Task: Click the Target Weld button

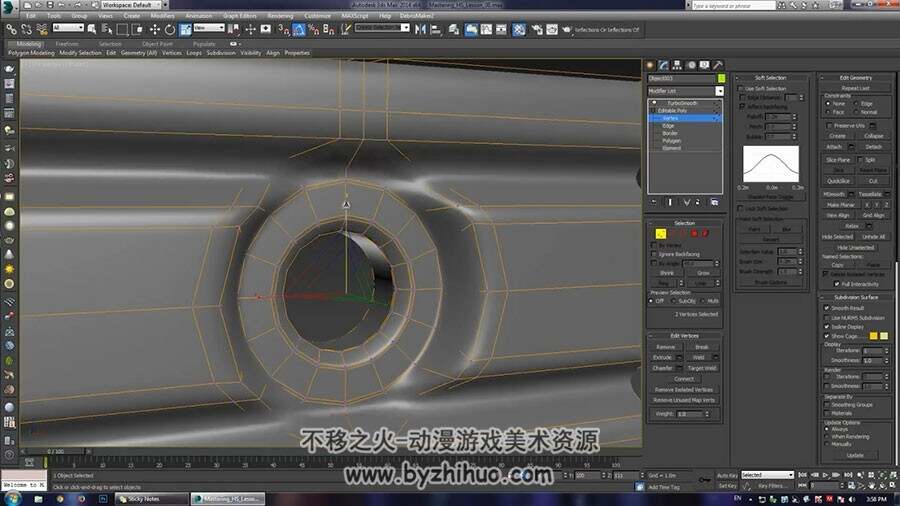Action: pos(702,368)
